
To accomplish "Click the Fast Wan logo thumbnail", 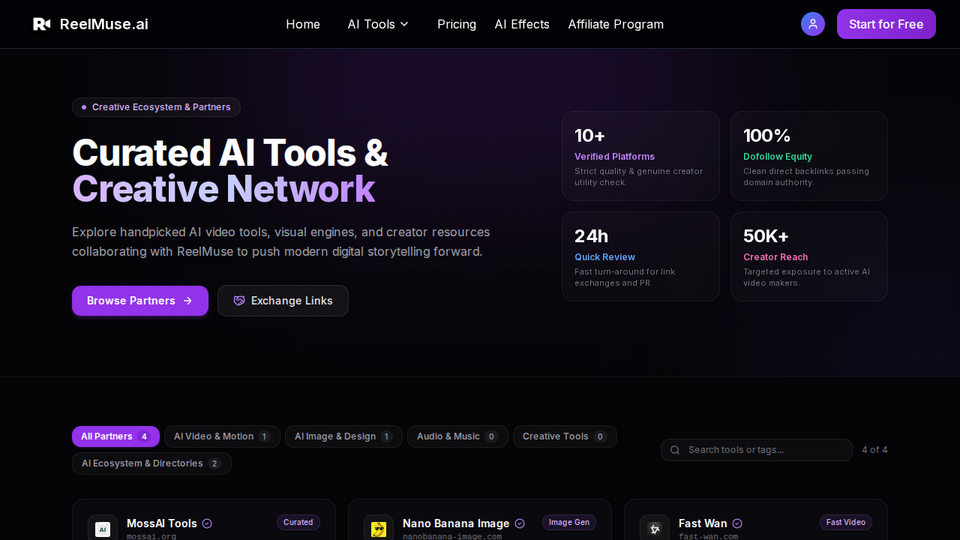I will 654,528.
